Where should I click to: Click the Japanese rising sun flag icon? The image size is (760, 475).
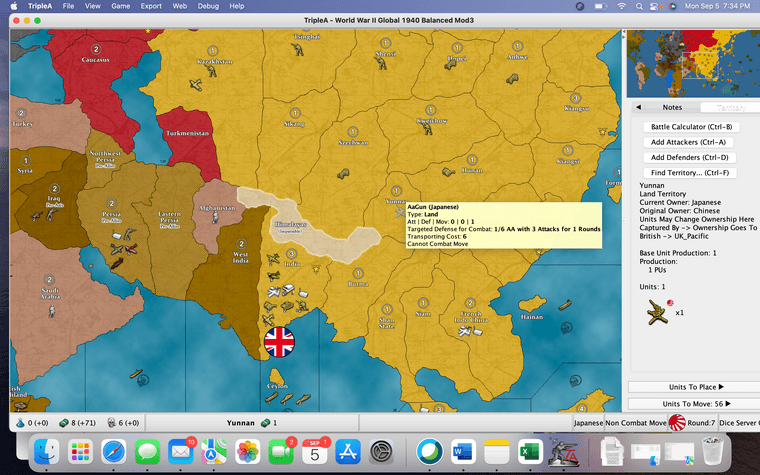tap(678, 423)
